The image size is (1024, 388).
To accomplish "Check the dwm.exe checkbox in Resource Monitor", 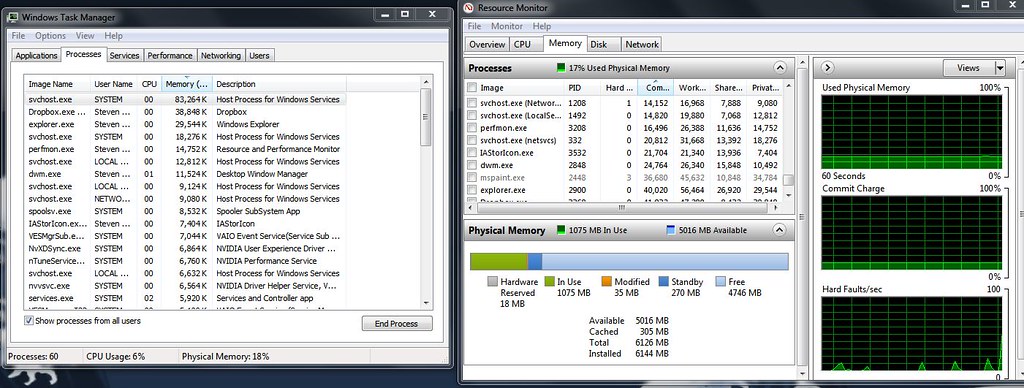I will pos(472,165).
